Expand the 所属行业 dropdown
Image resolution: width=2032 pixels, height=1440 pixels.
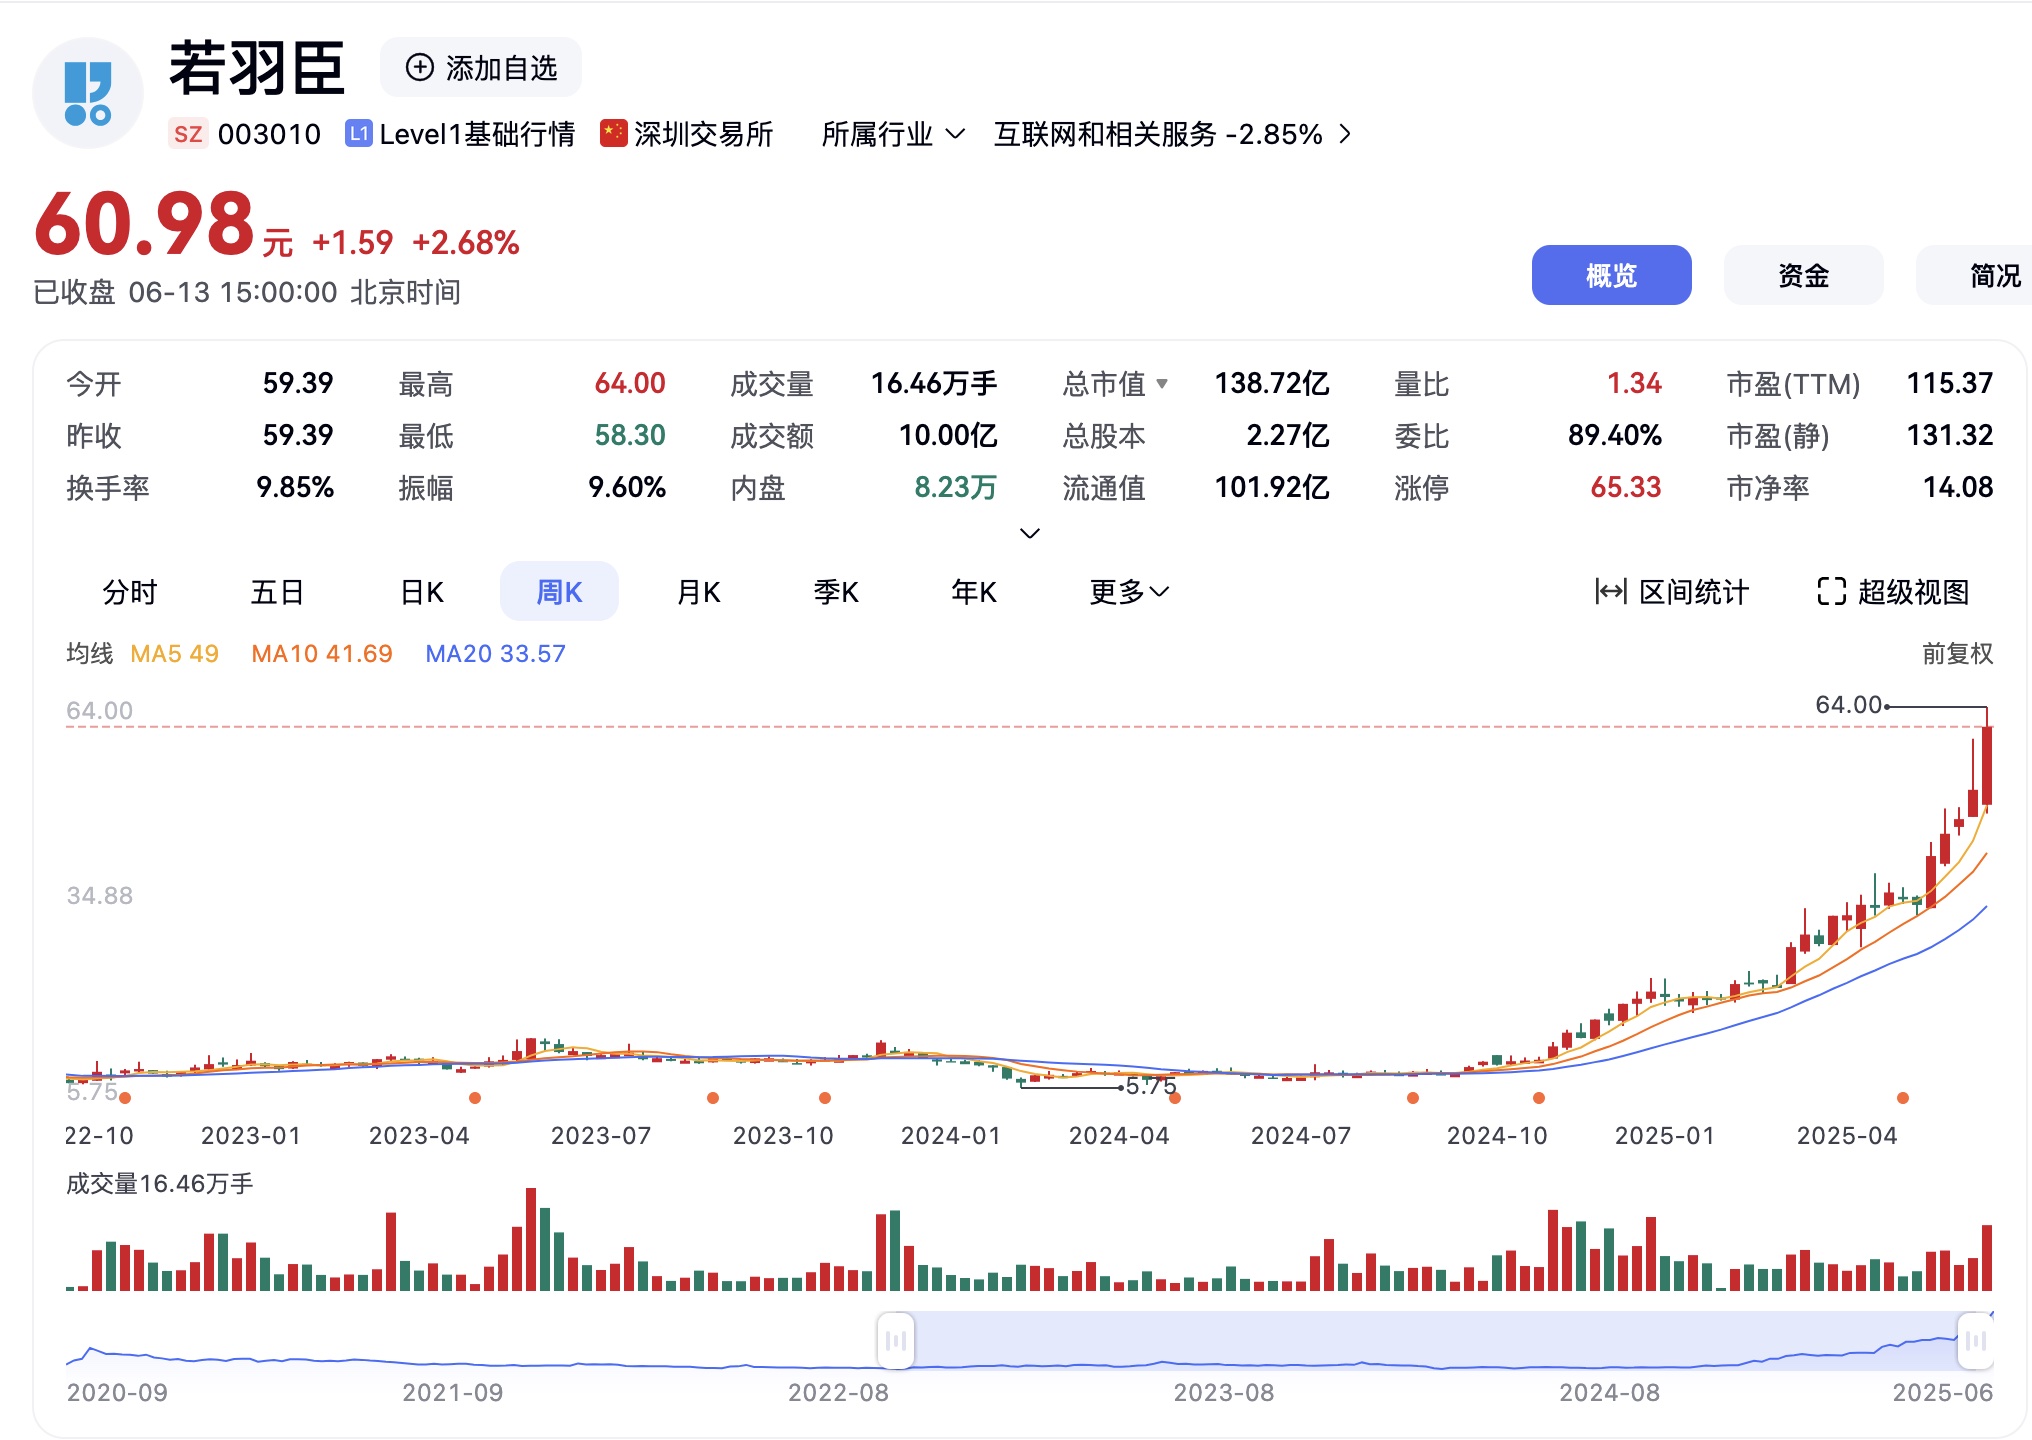(893, 134)
